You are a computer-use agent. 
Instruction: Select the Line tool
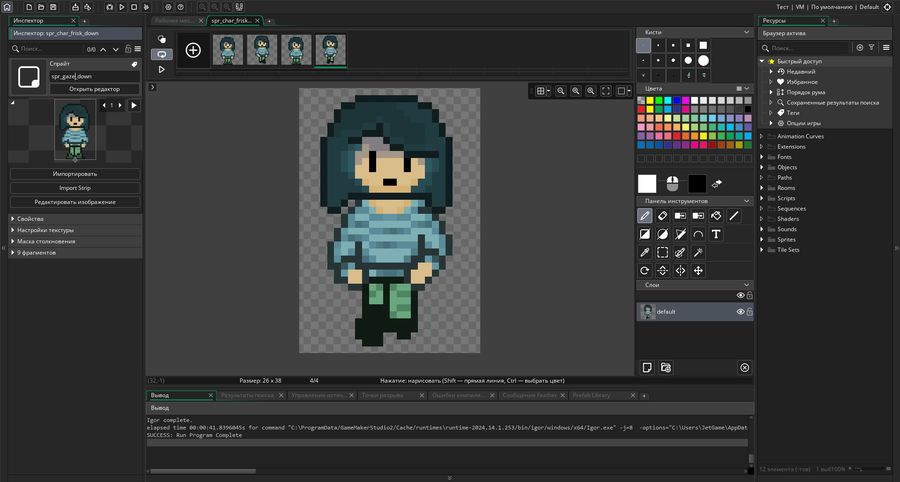pos(734,216)
